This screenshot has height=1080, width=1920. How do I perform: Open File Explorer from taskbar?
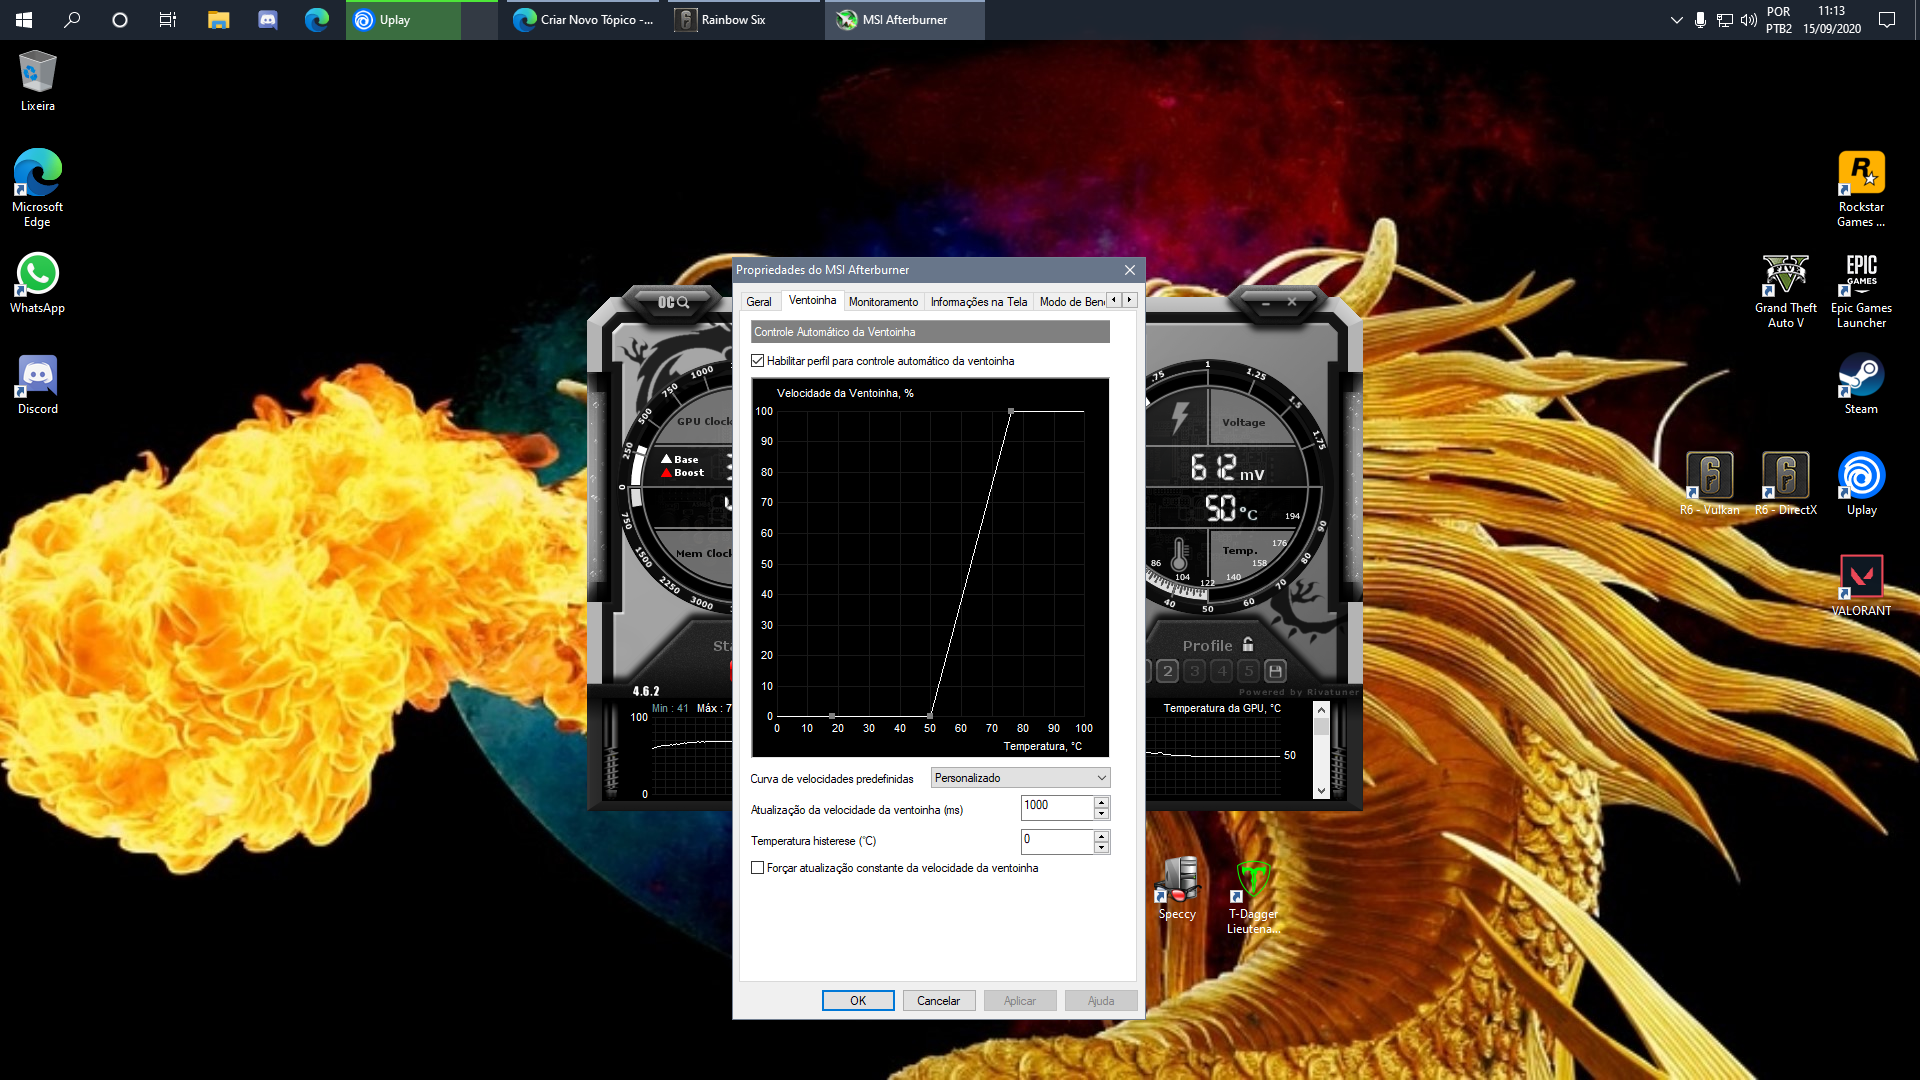(218, 20)
